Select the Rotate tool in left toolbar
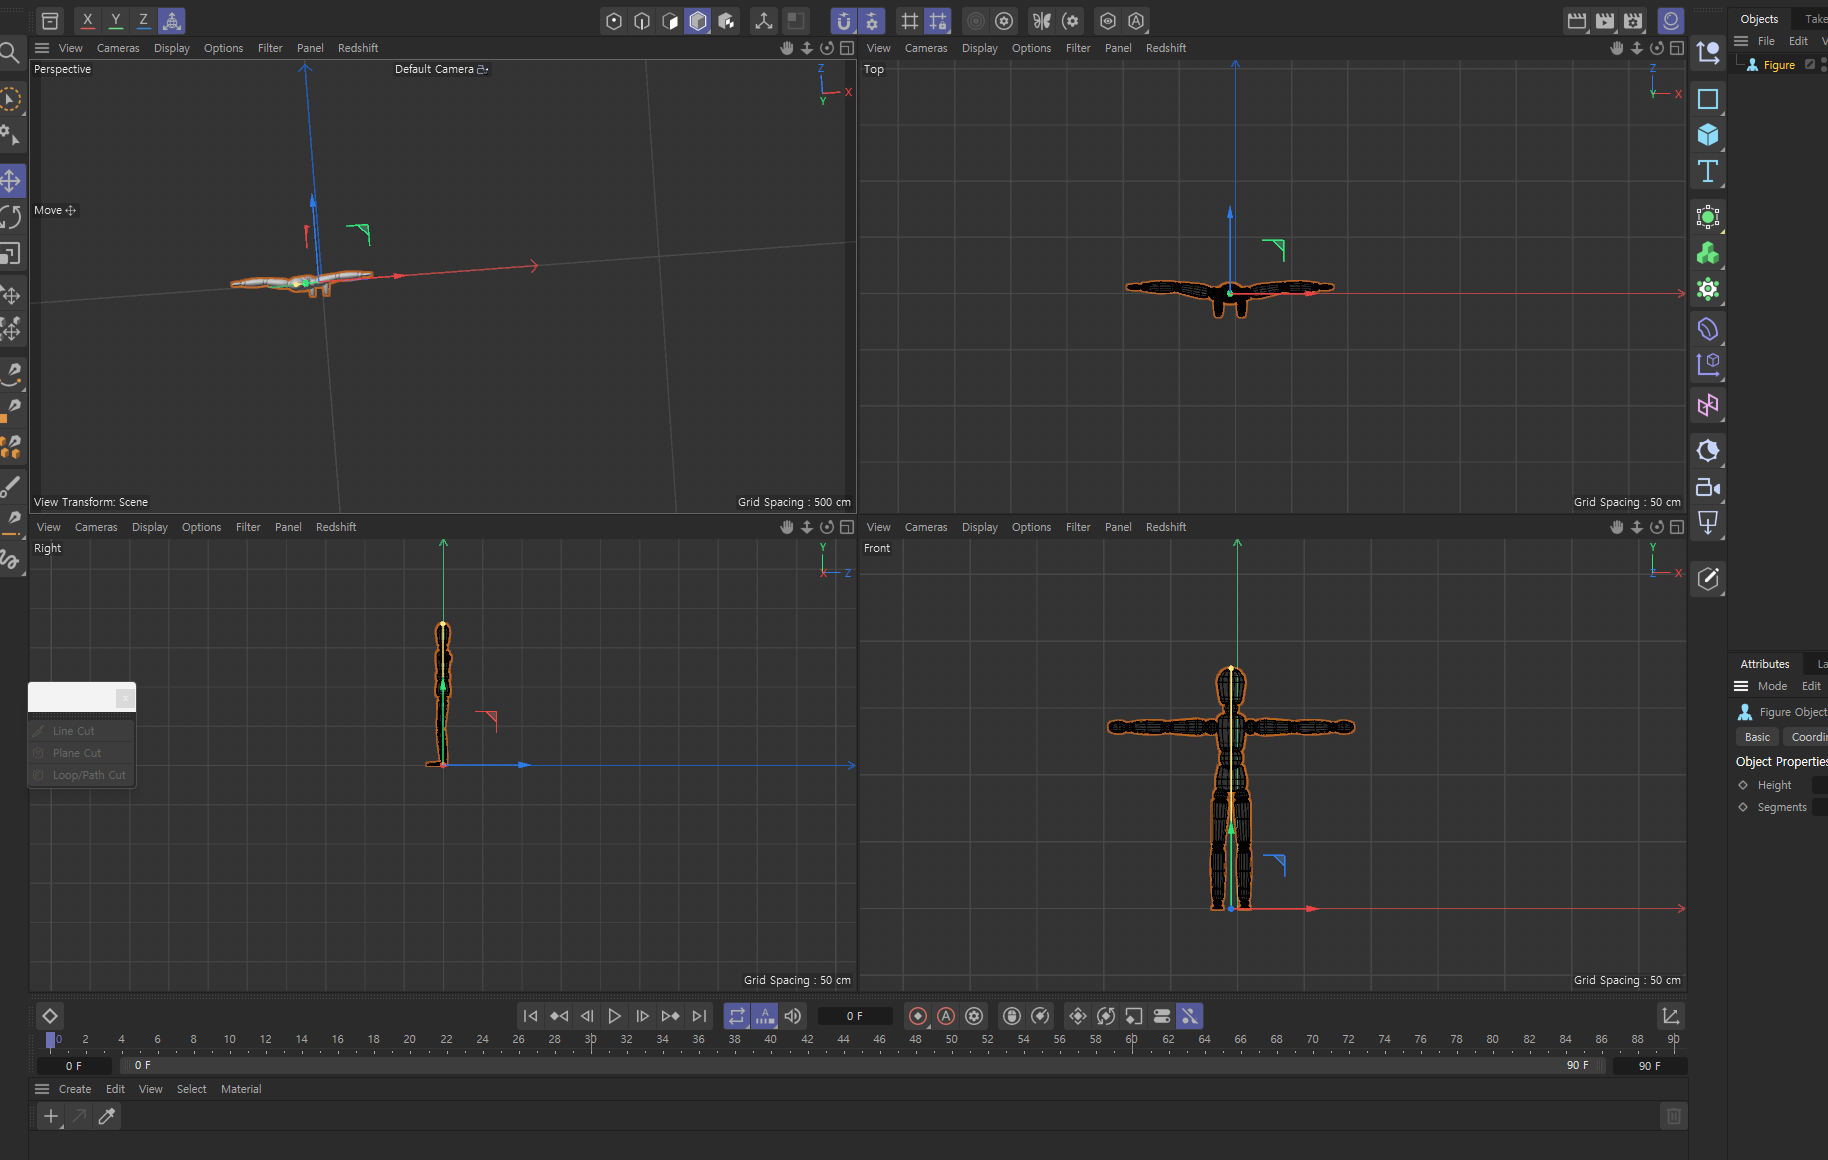Viewport: 1828px width, 1160px height. [x=11, y=218]
